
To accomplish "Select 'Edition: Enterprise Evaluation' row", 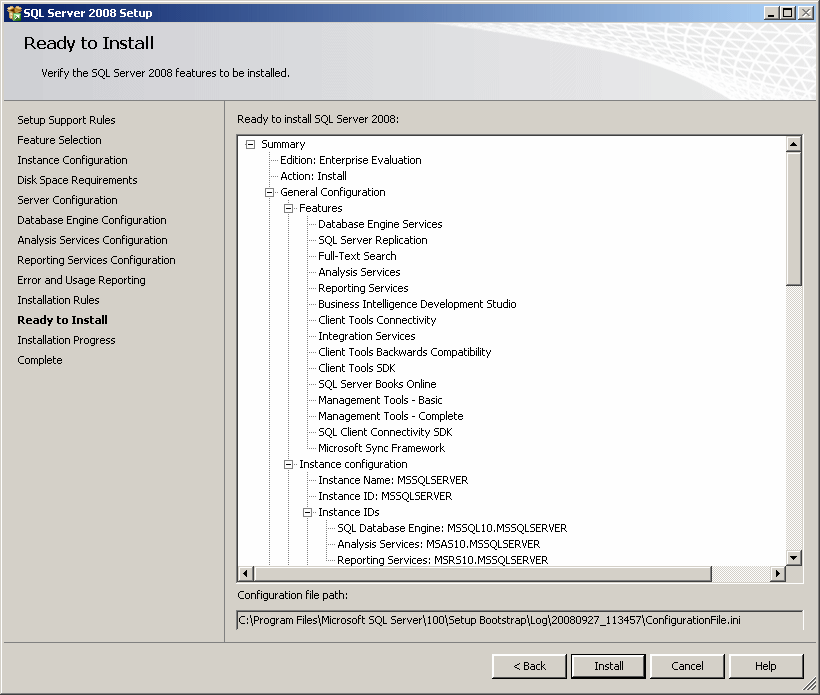I will (351, 161).
